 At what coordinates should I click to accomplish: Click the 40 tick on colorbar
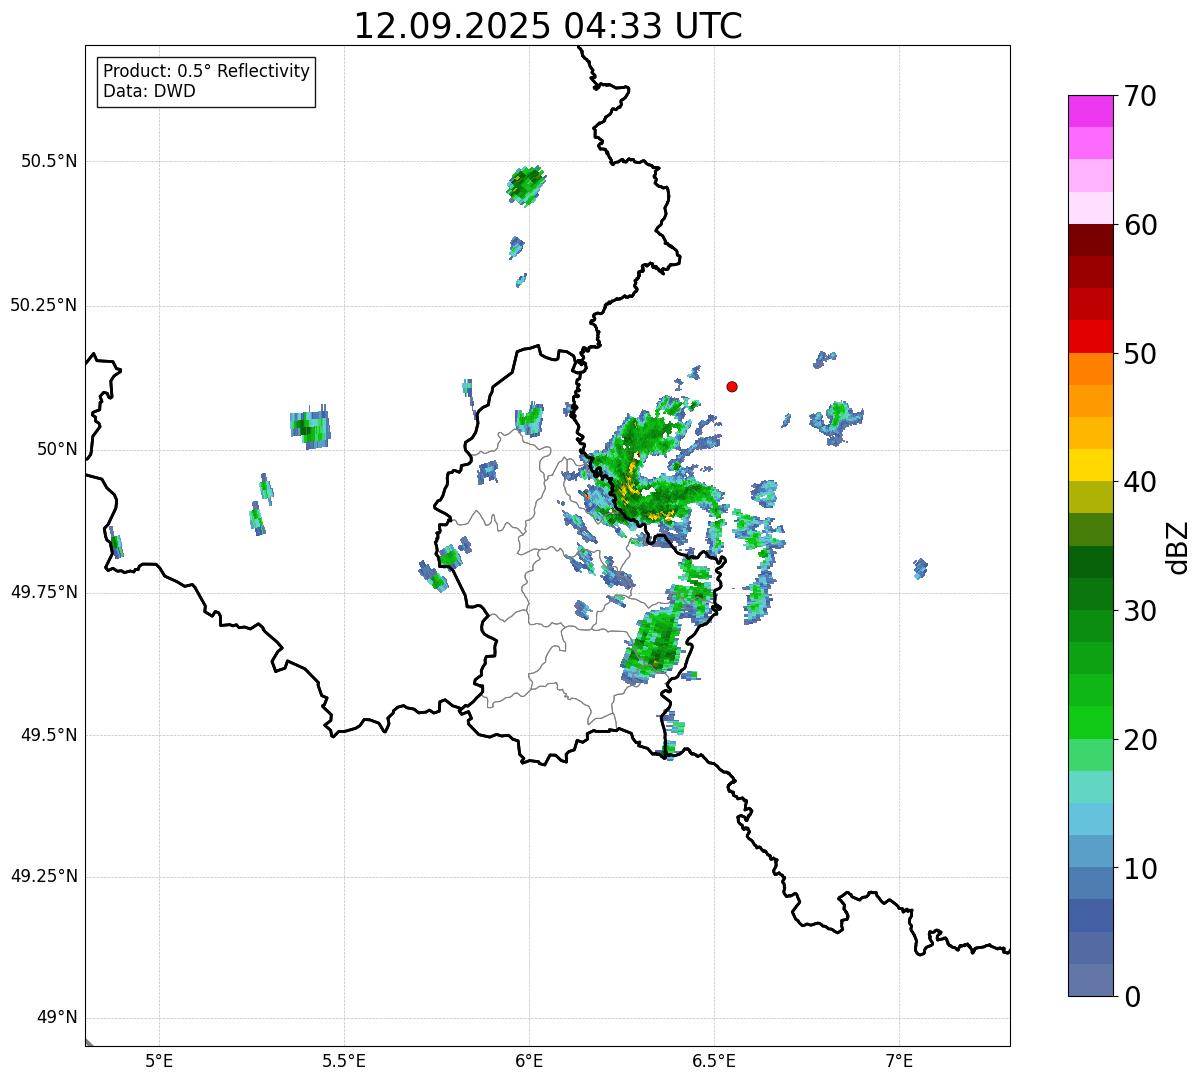point(1139,482)
